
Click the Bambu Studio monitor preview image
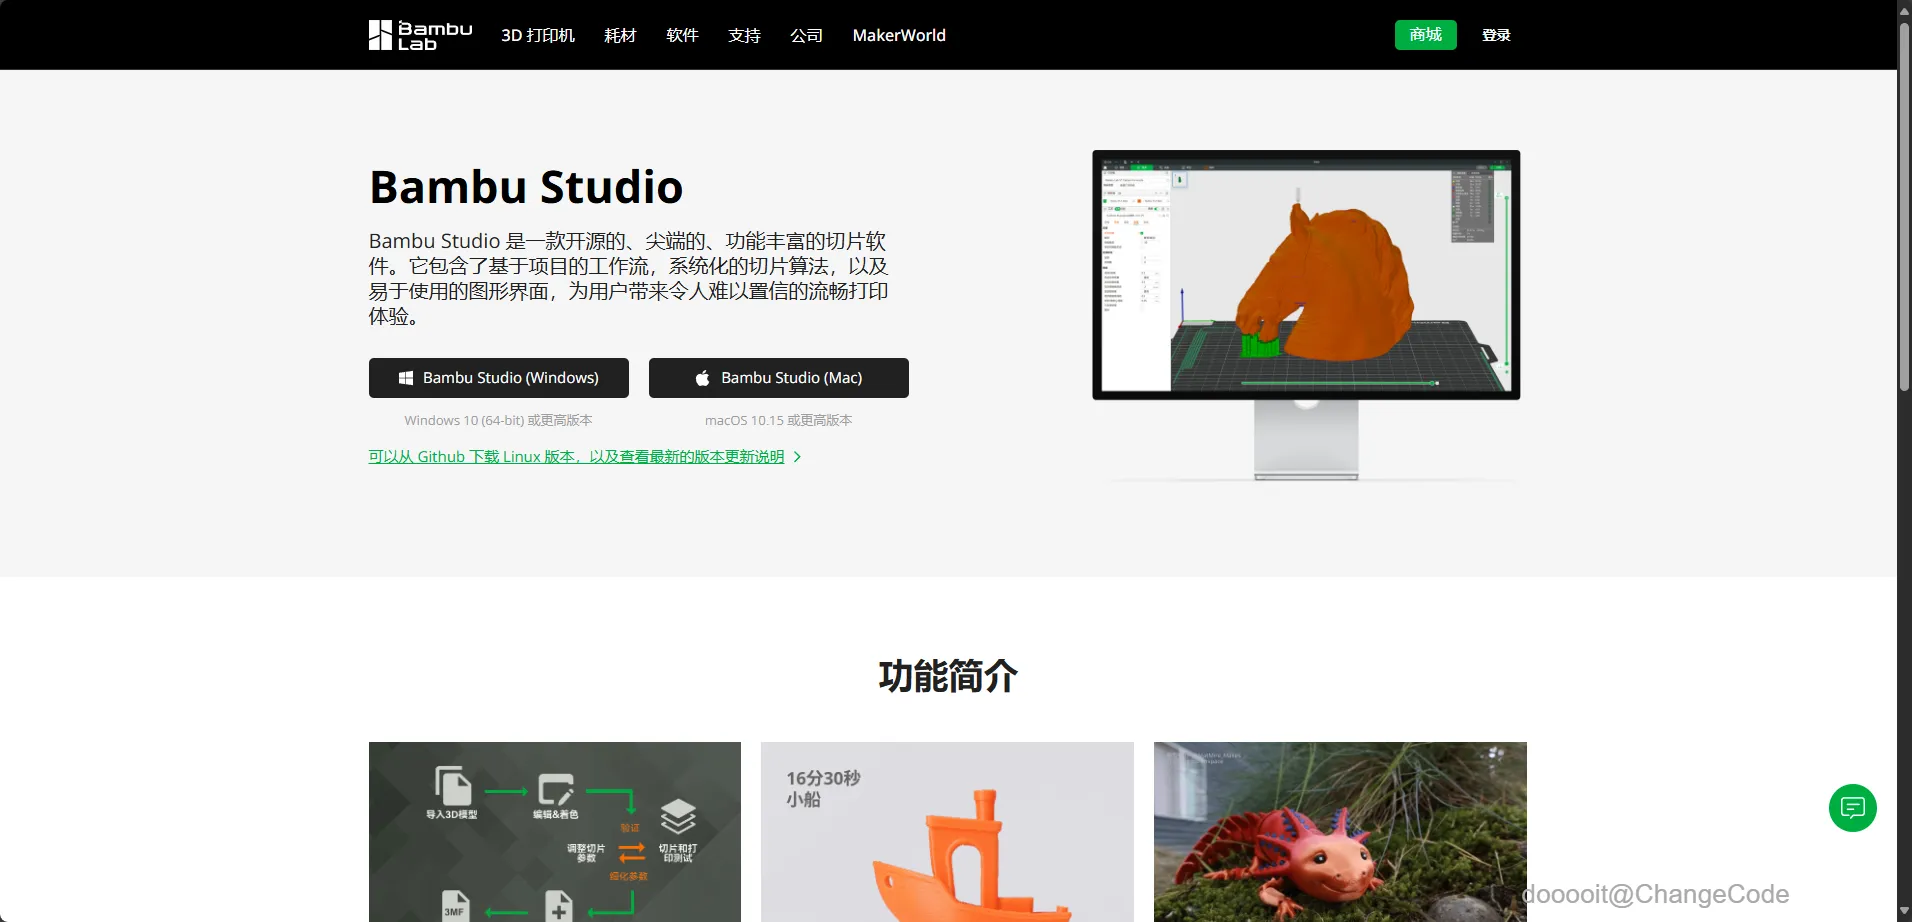click(x=1306, y=315)
